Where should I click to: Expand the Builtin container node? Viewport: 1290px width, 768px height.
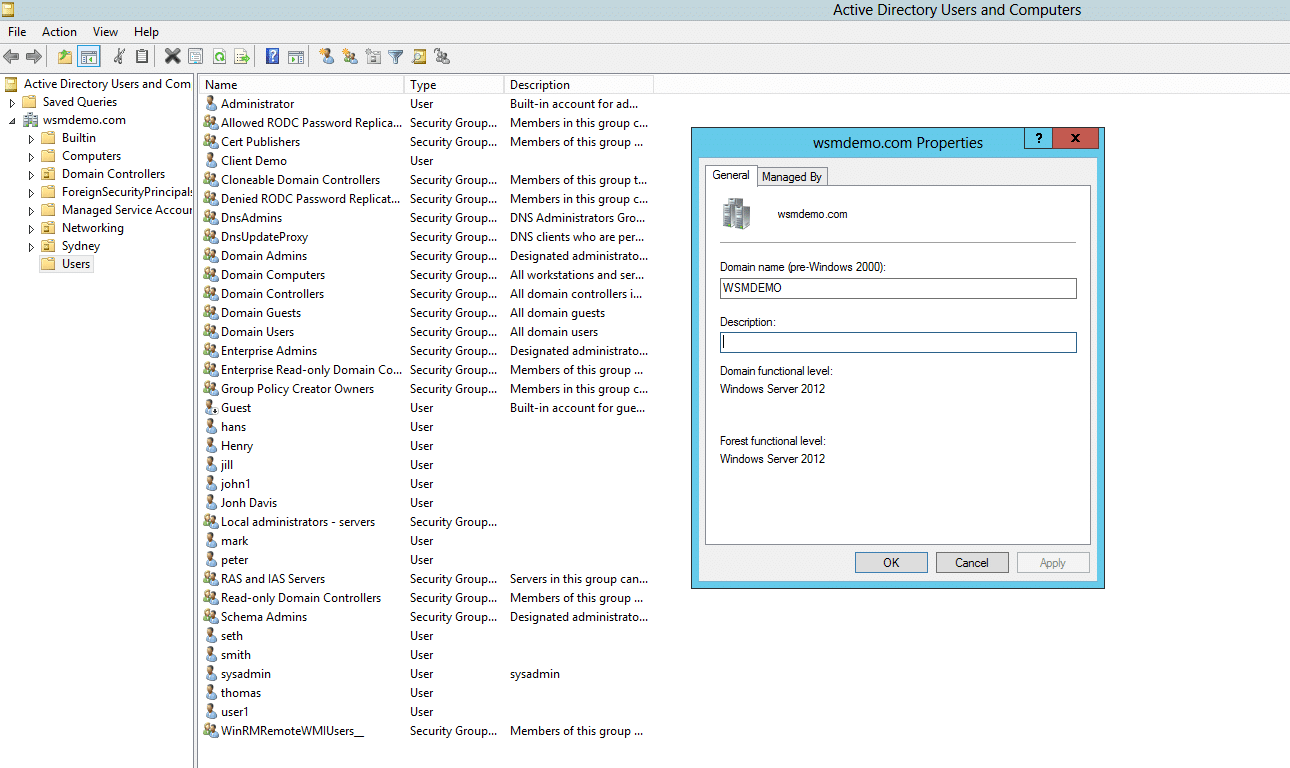pyautogui.click(x=31, y=138)
